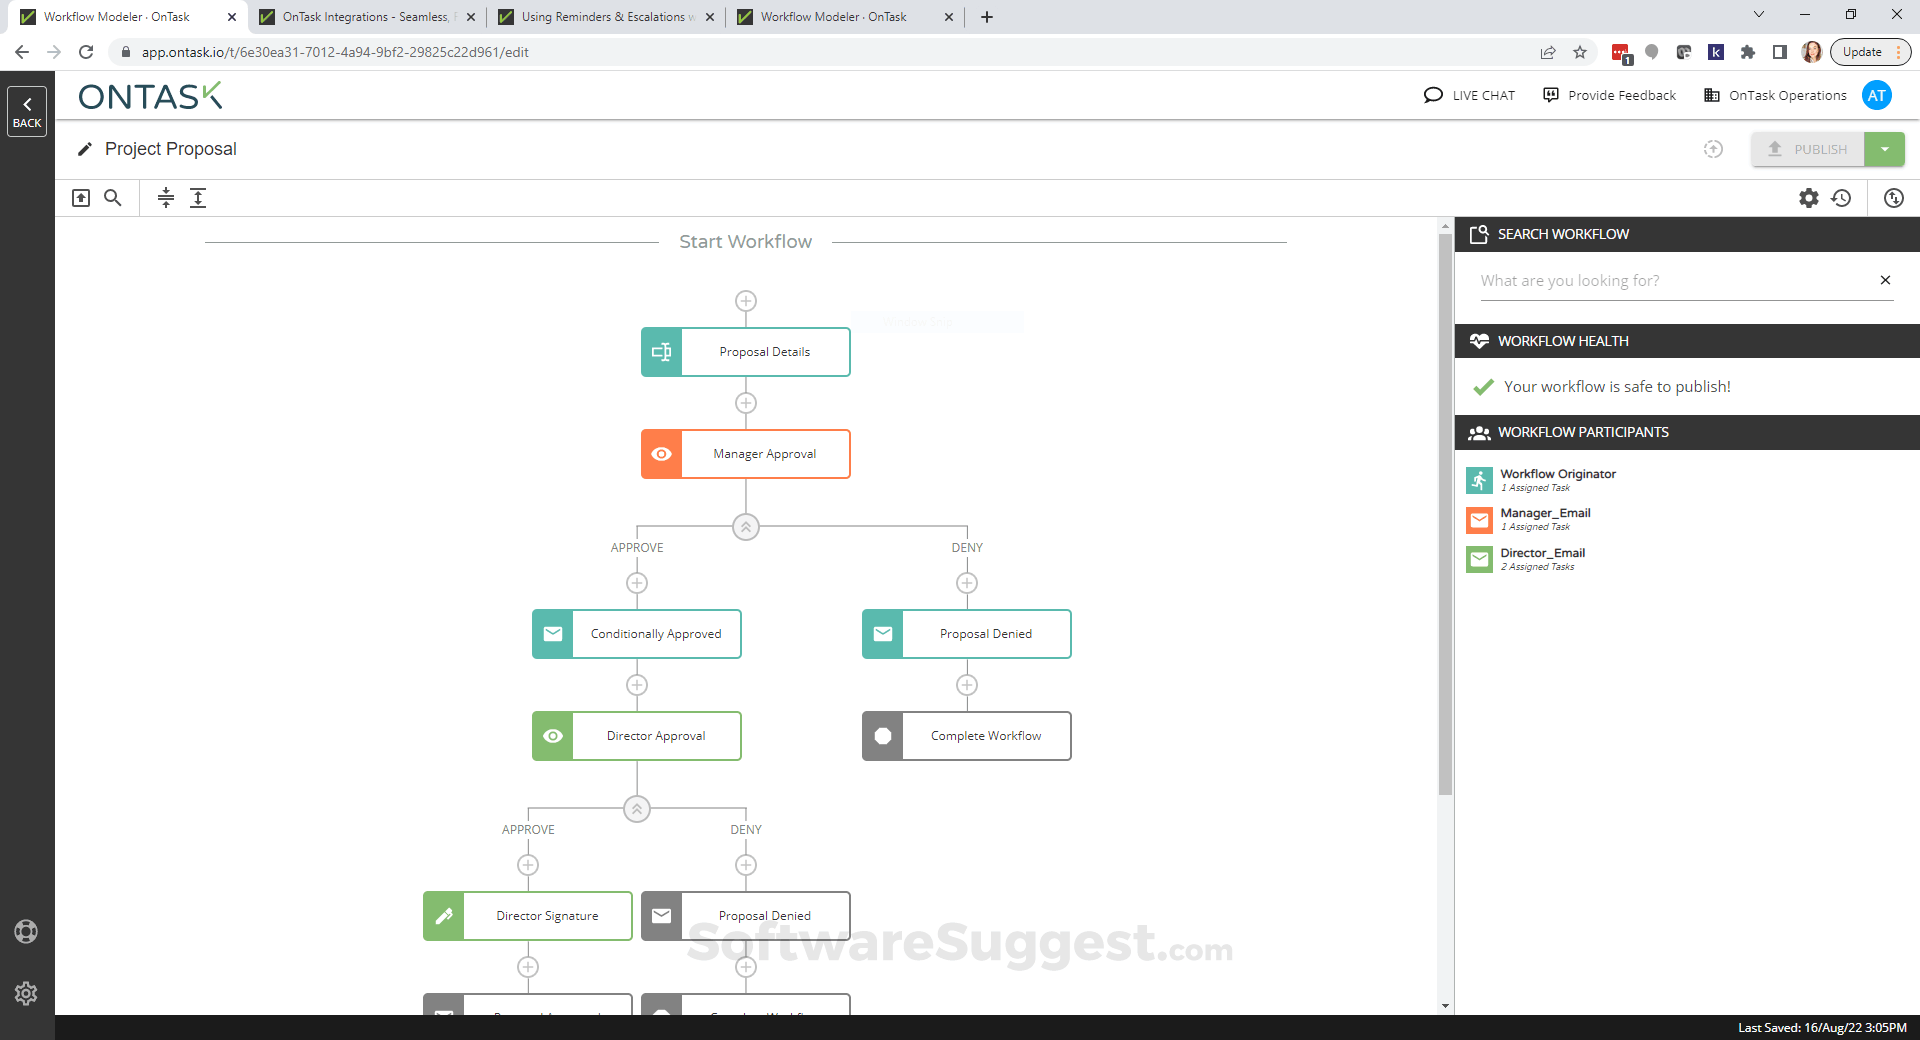Click into the 'What are you looking for?' field
The image size is (1920, 1040).
coord(1650,280)
